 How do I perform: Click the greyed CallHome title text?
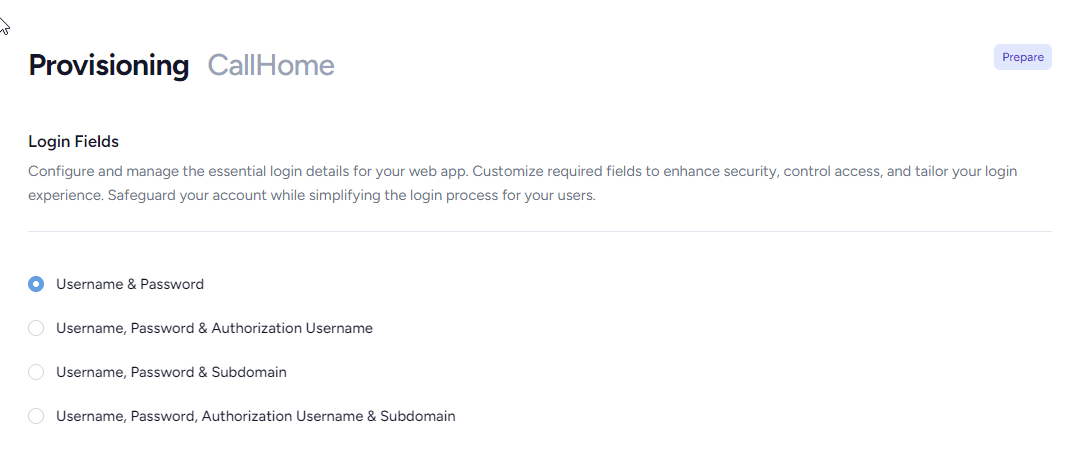pyautogui.click(x=271, y=65)
